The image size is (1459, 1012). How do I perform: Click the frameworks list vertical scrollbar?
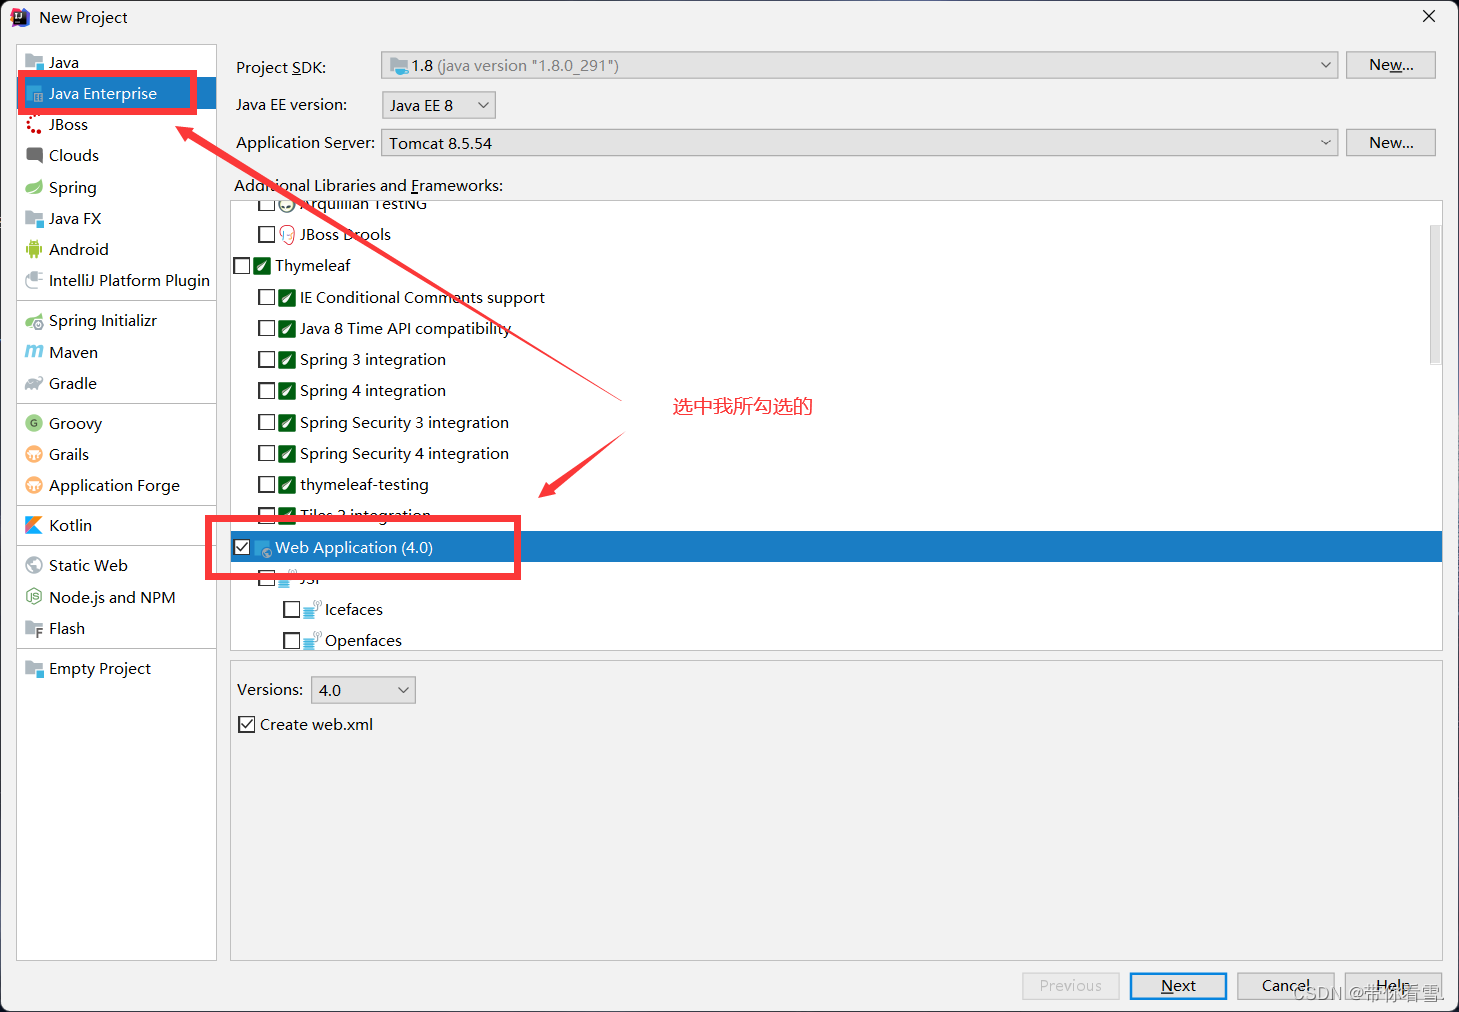coord(1435,295)
